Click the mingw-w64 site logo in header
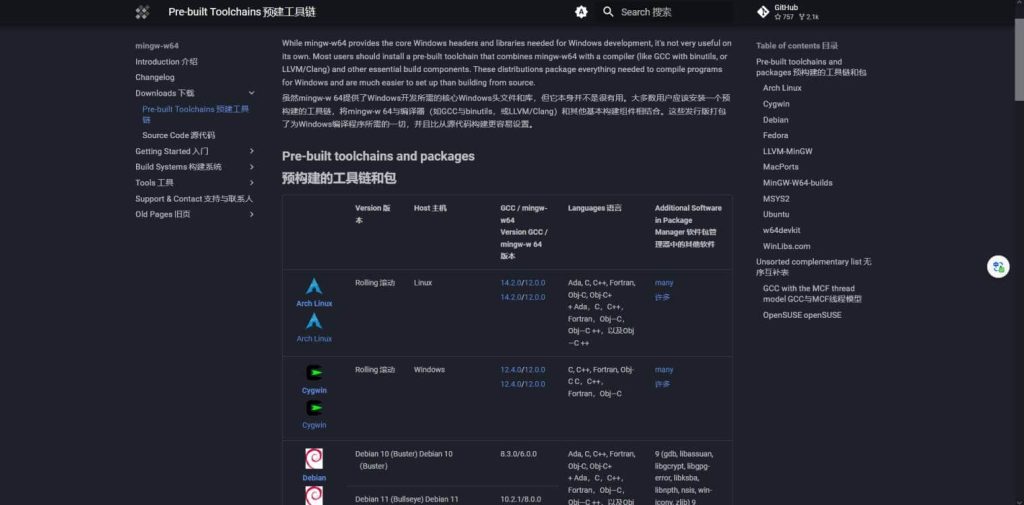 [x=142, y=12]
